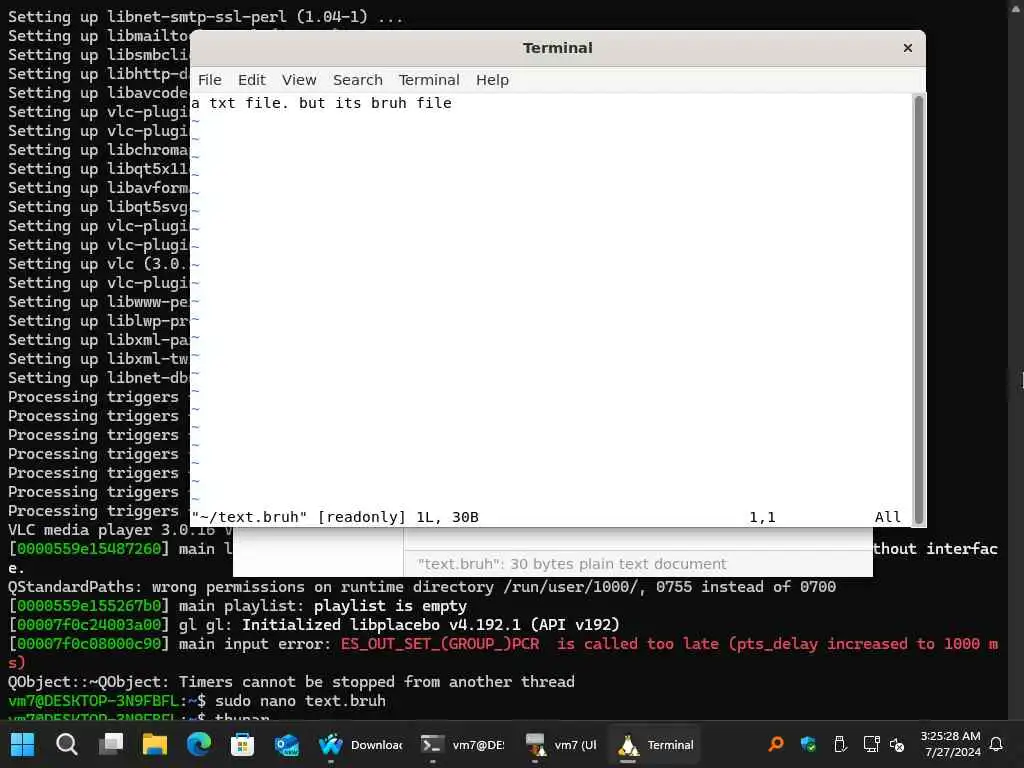Open Outlook from taskbar
This screenshot has width=1024, height=768.
pyautogui.click(x=287, y=744)
